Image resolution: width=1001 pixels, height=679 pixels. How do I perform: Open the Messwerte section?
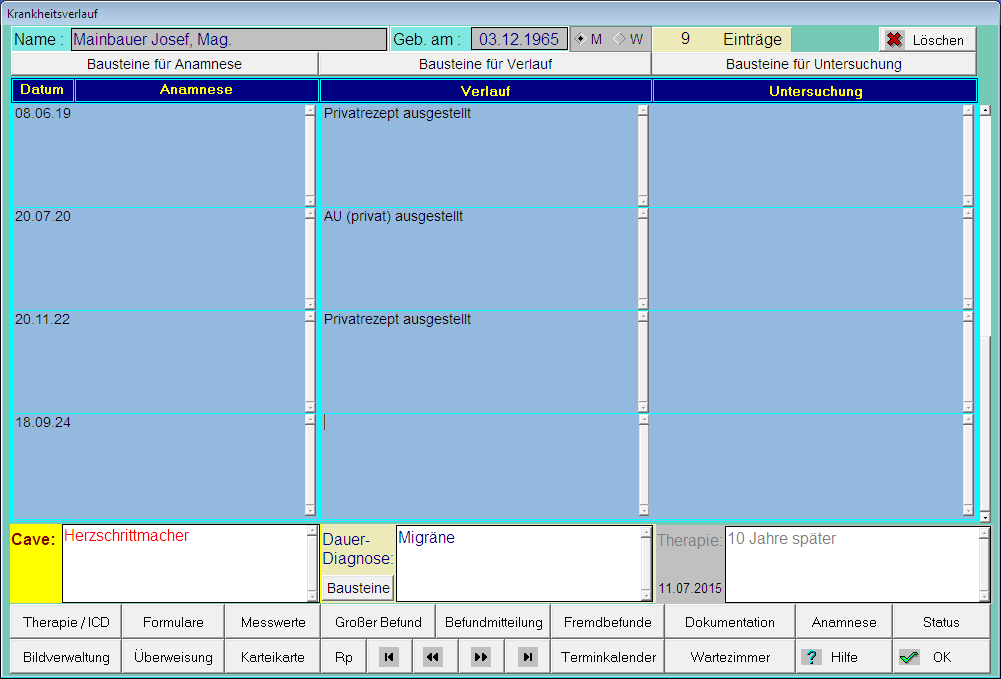pos(273,622)
